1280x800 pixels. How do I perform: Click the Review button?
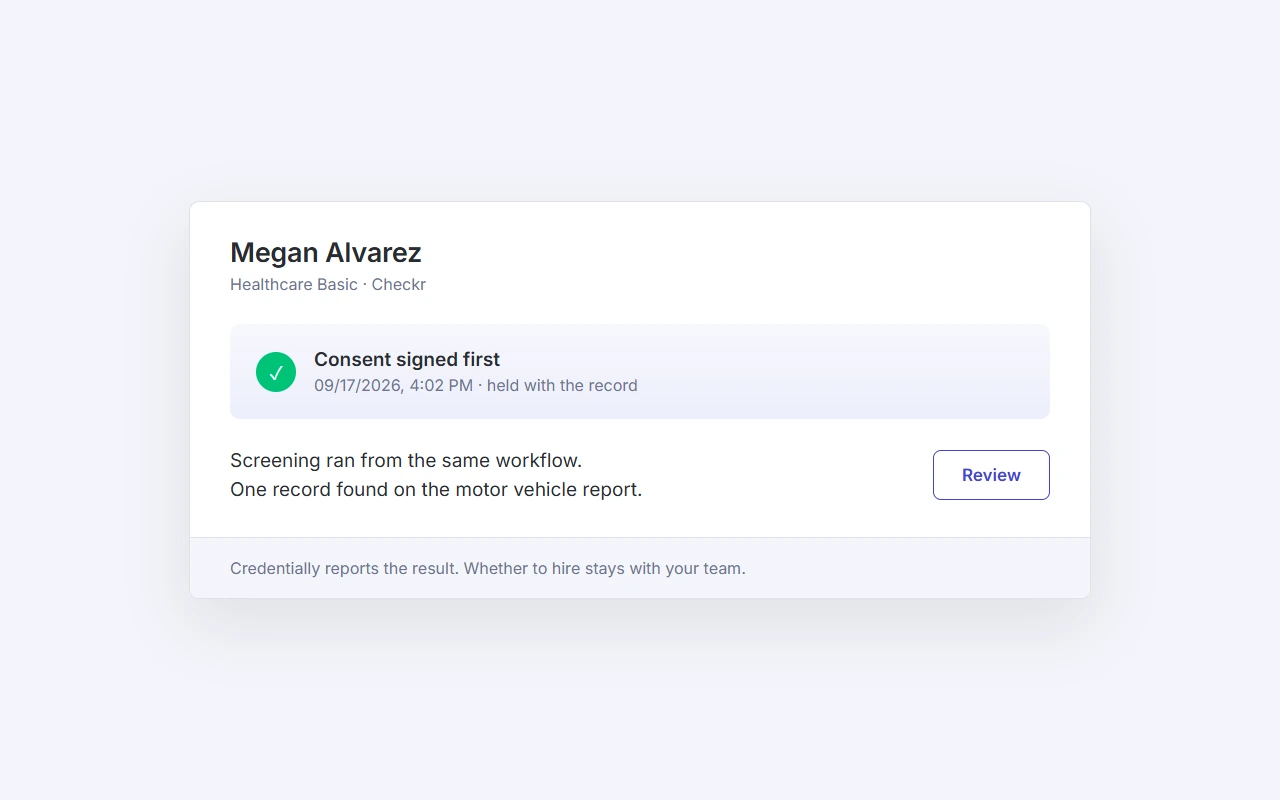tap(991, 475)
